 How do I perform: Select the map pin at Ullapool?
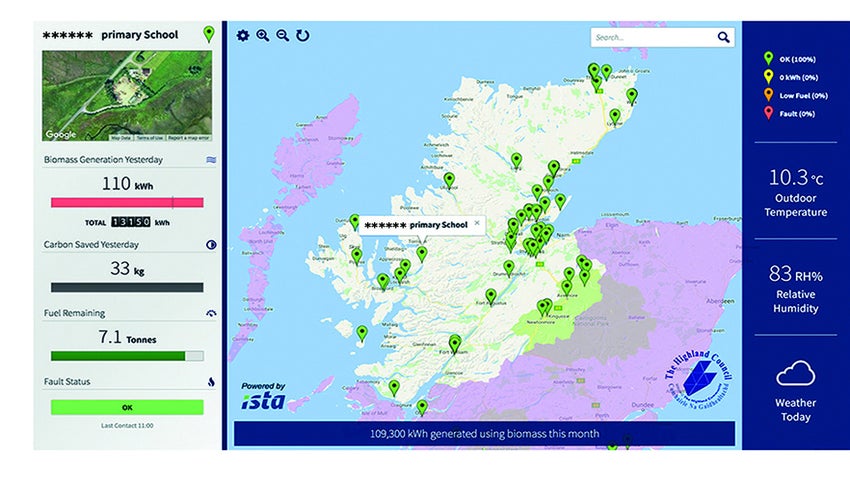[449, 179]
